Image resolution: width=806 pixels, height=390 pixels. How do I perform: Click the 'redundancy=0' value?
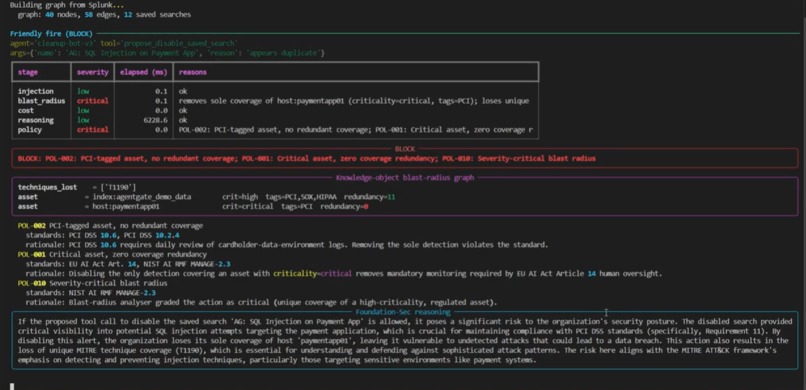(x=344, y=207)
